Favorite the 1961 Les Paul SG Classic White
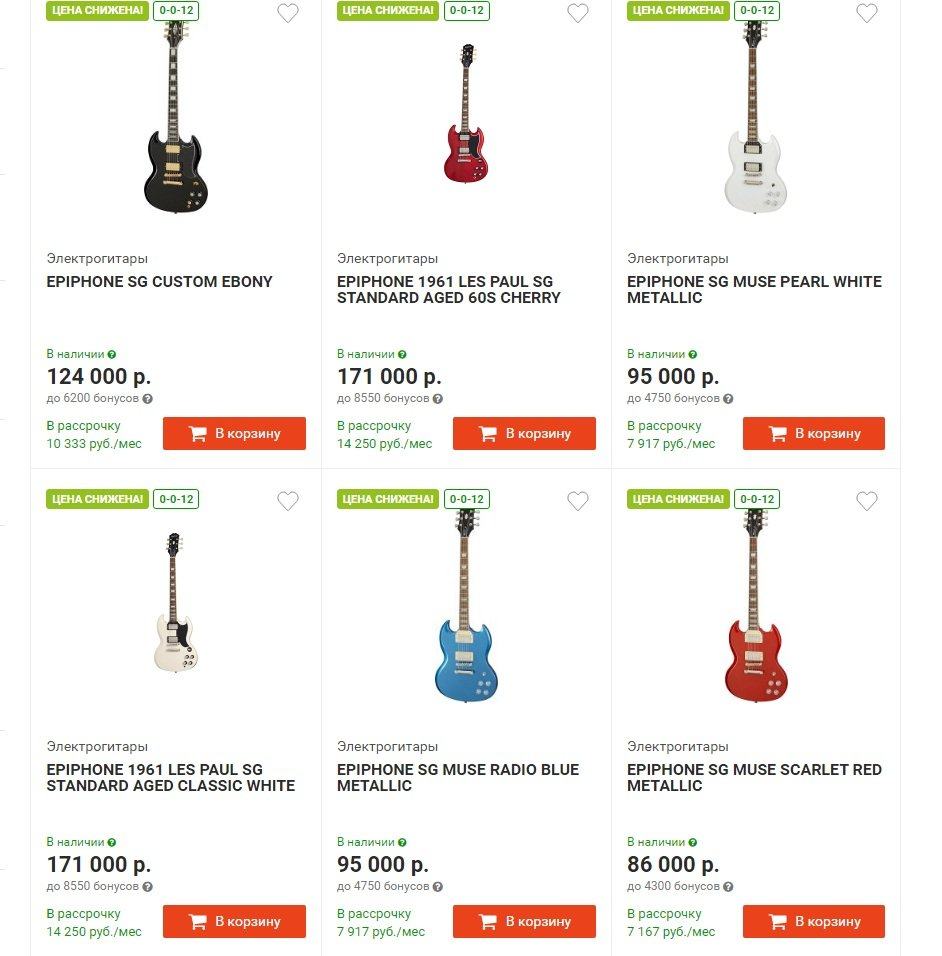Image resolution: width=942 pixels, height=956 pixels. tap(288, 501)
